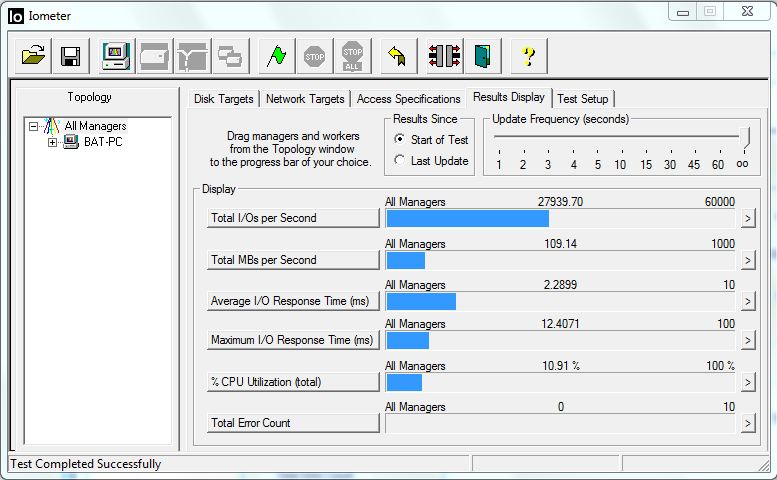Click the 12.4071 maximum response value
The image size is (777, 480).
(x=560, y=324)
